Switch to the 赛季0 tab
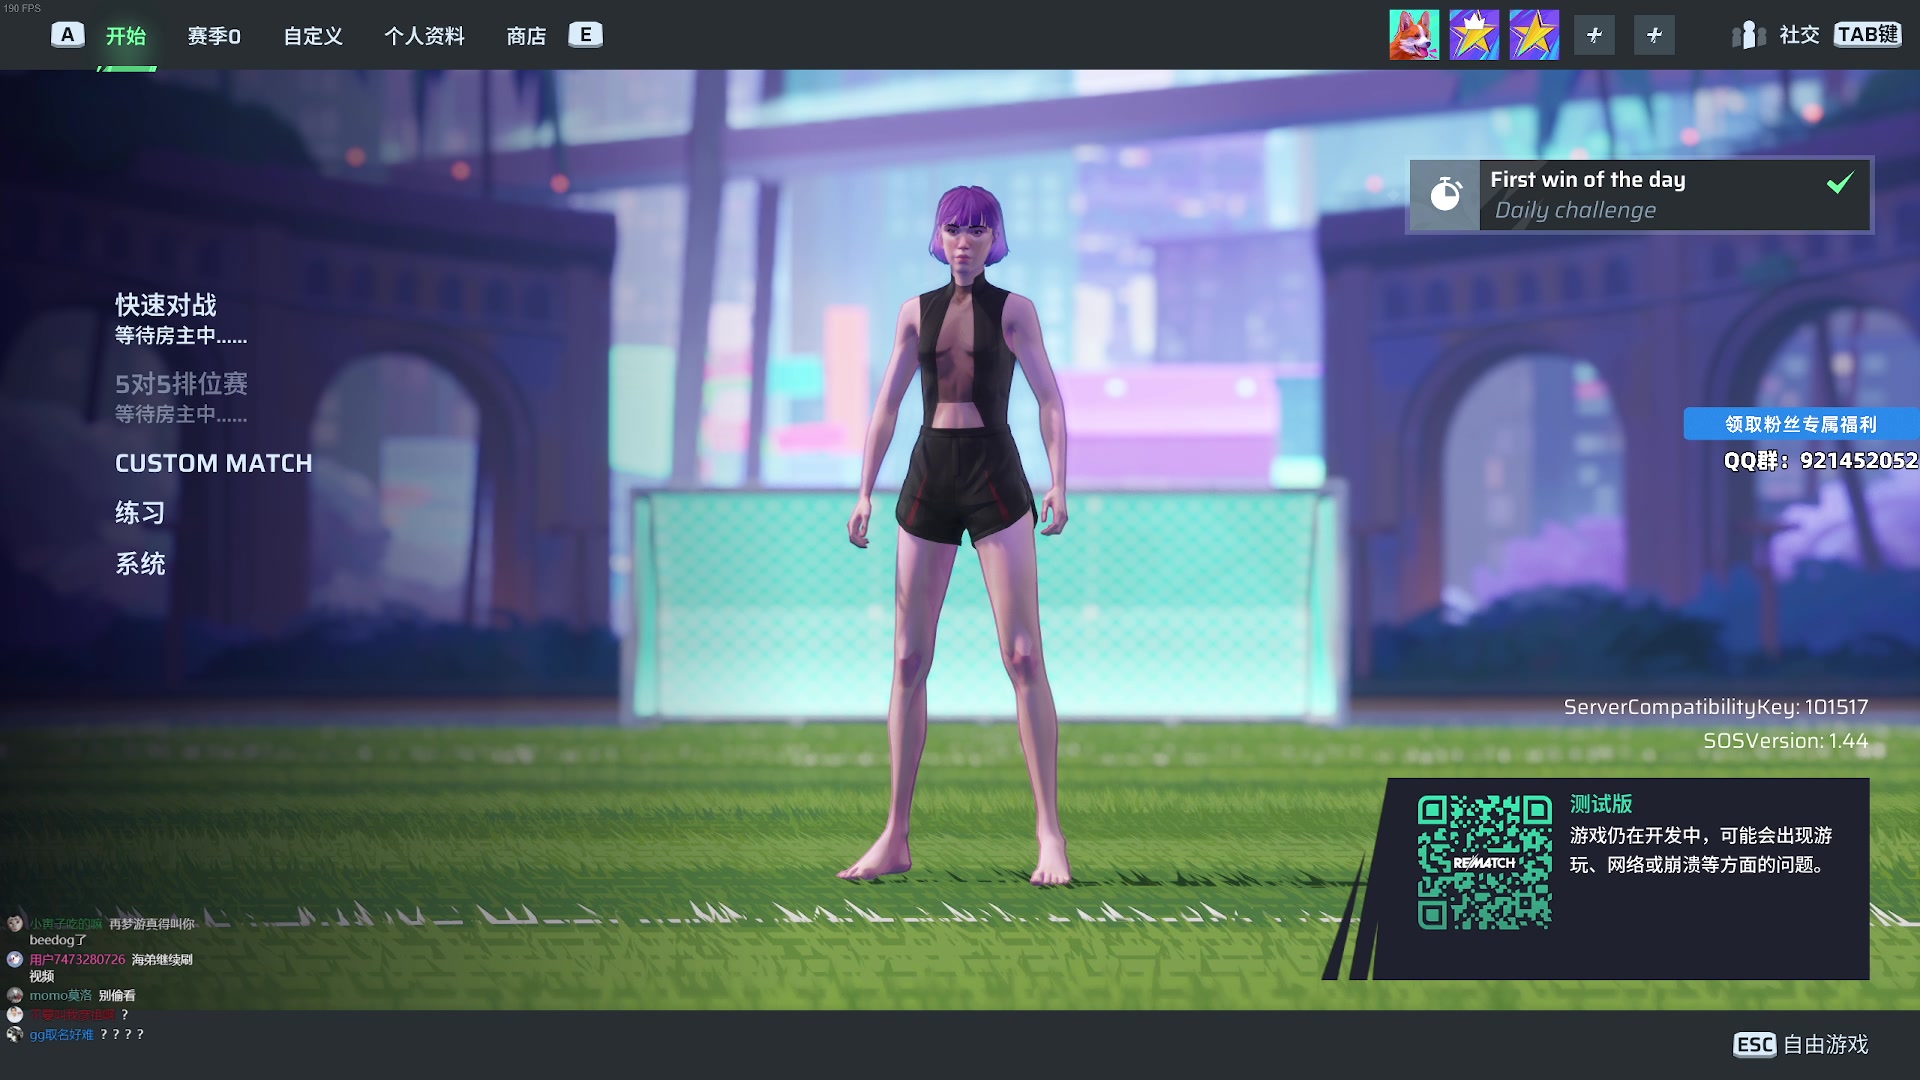 coord(214,36)
